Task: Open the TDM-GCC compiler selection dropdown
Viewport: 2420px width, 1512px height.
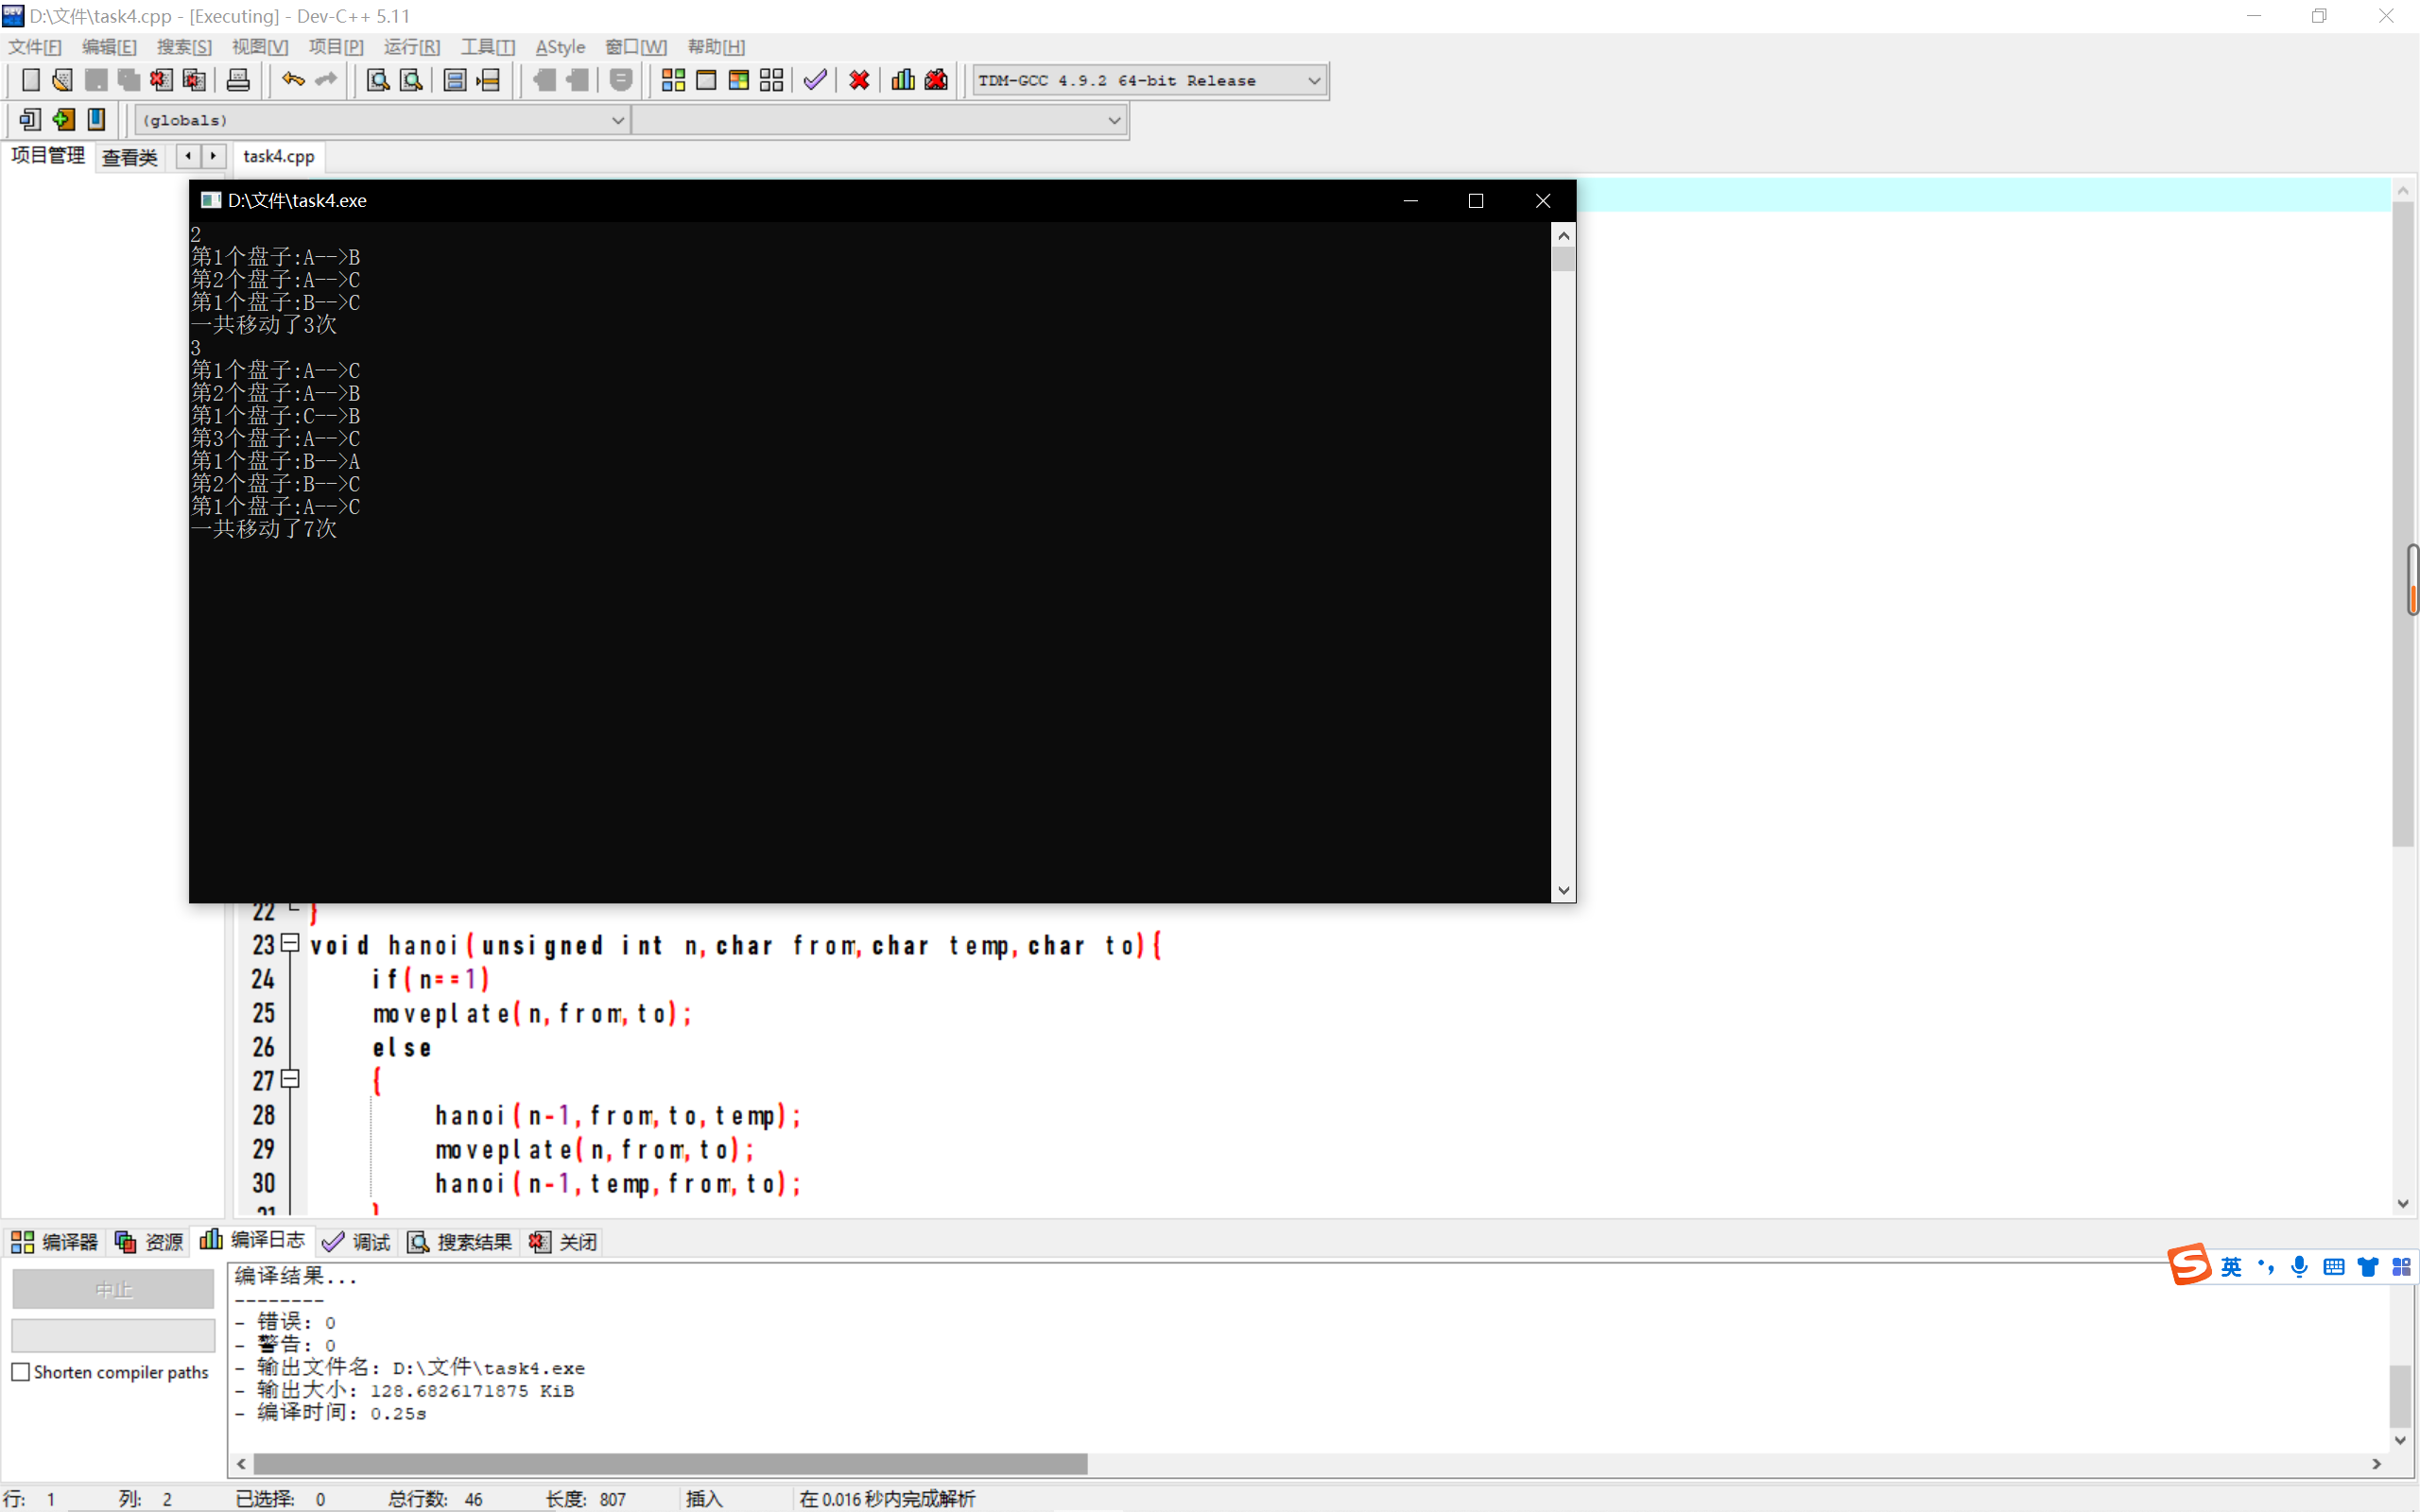Action: click(1314, 80)
